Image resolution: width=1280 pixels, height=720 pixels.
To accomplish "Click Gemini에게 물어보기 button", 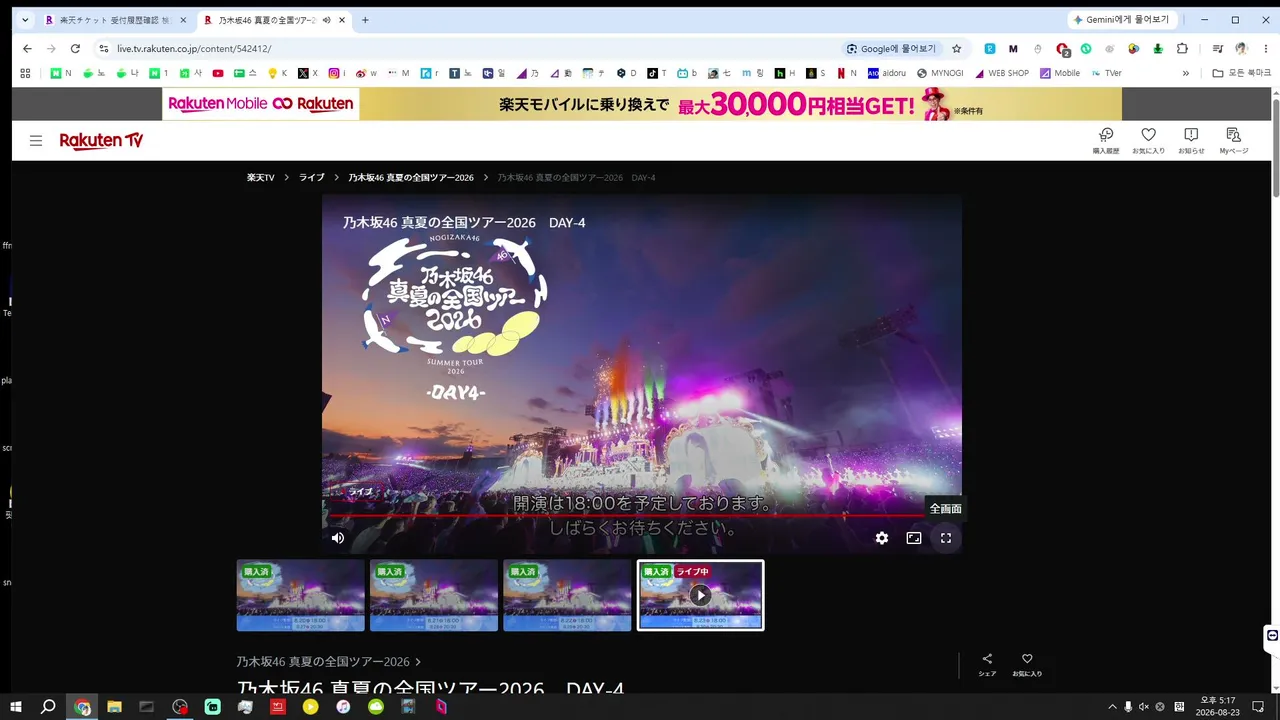I will click(1121, 20).
